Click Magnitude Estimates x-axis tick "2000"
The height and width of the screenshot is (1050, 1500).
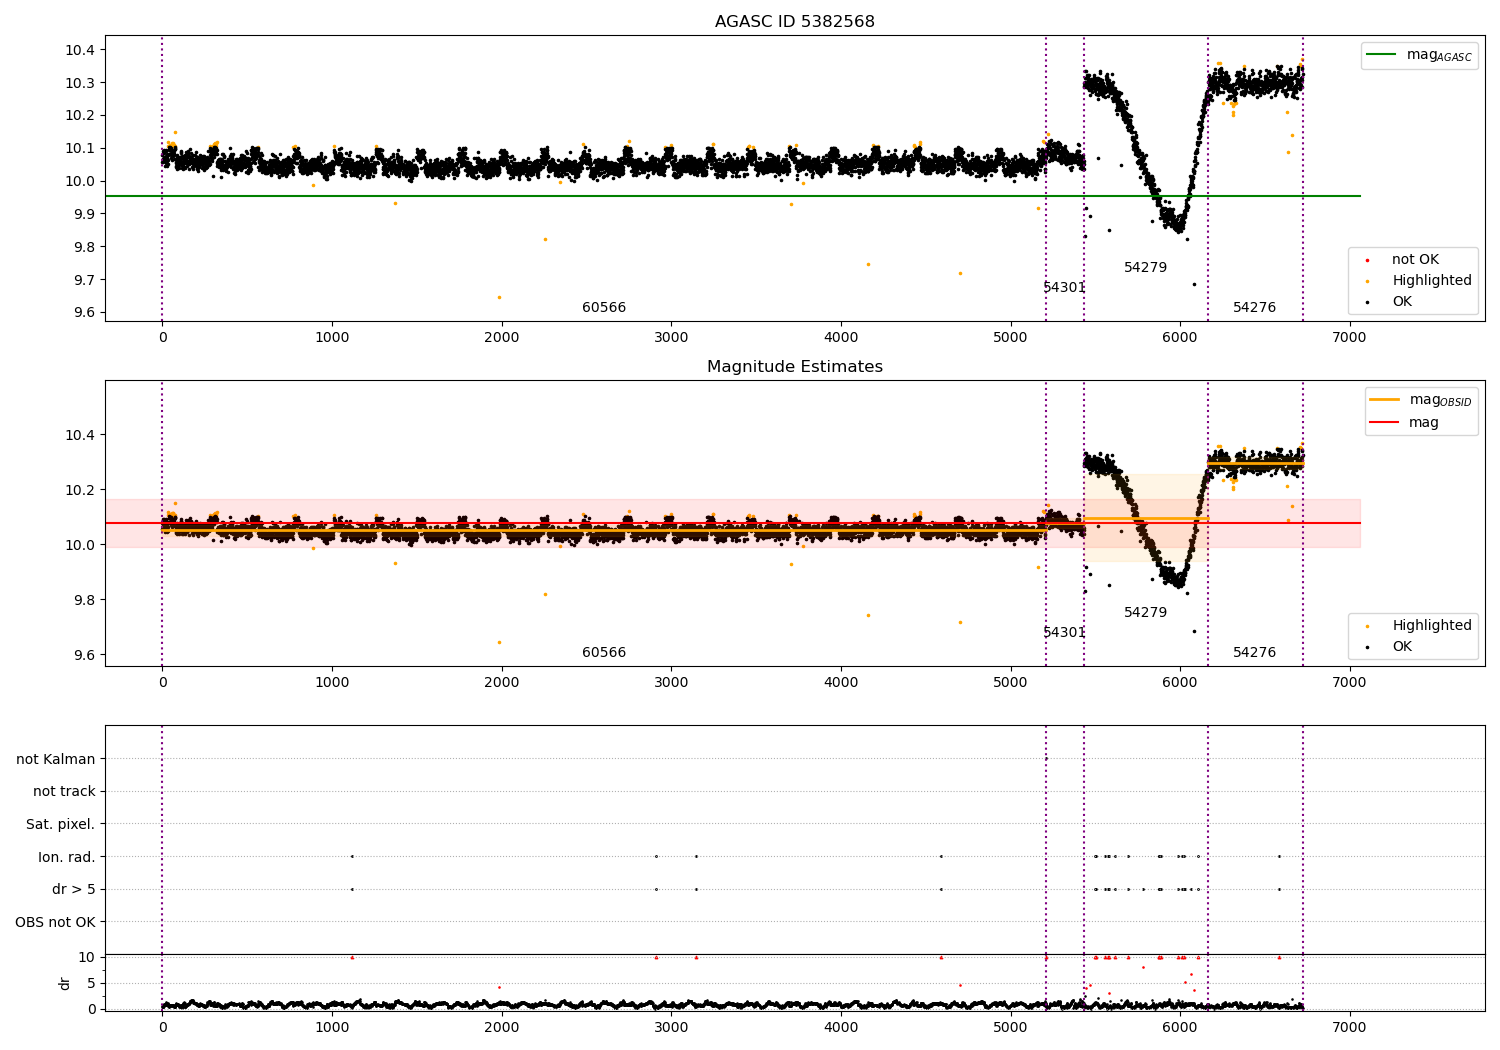[501, 683]
